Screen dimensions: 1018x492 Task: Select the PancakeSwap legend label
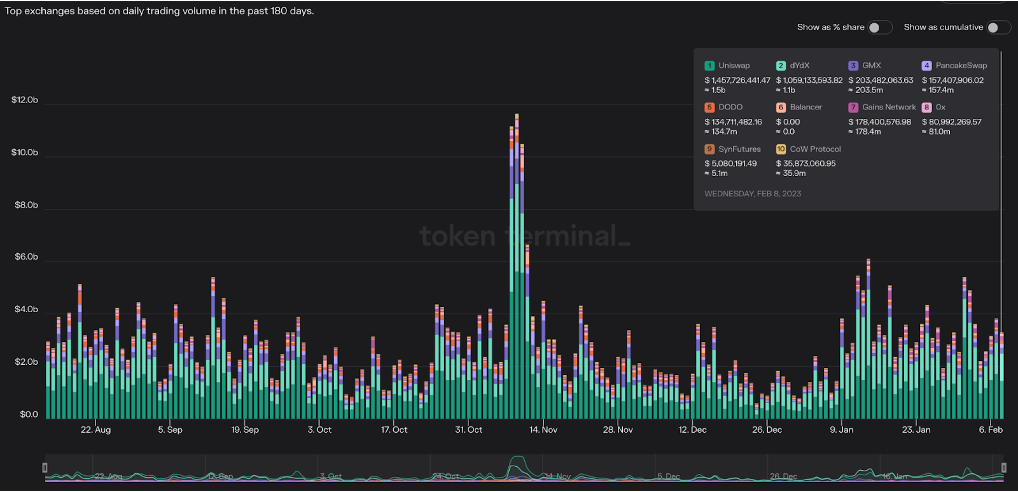[960, 66]
